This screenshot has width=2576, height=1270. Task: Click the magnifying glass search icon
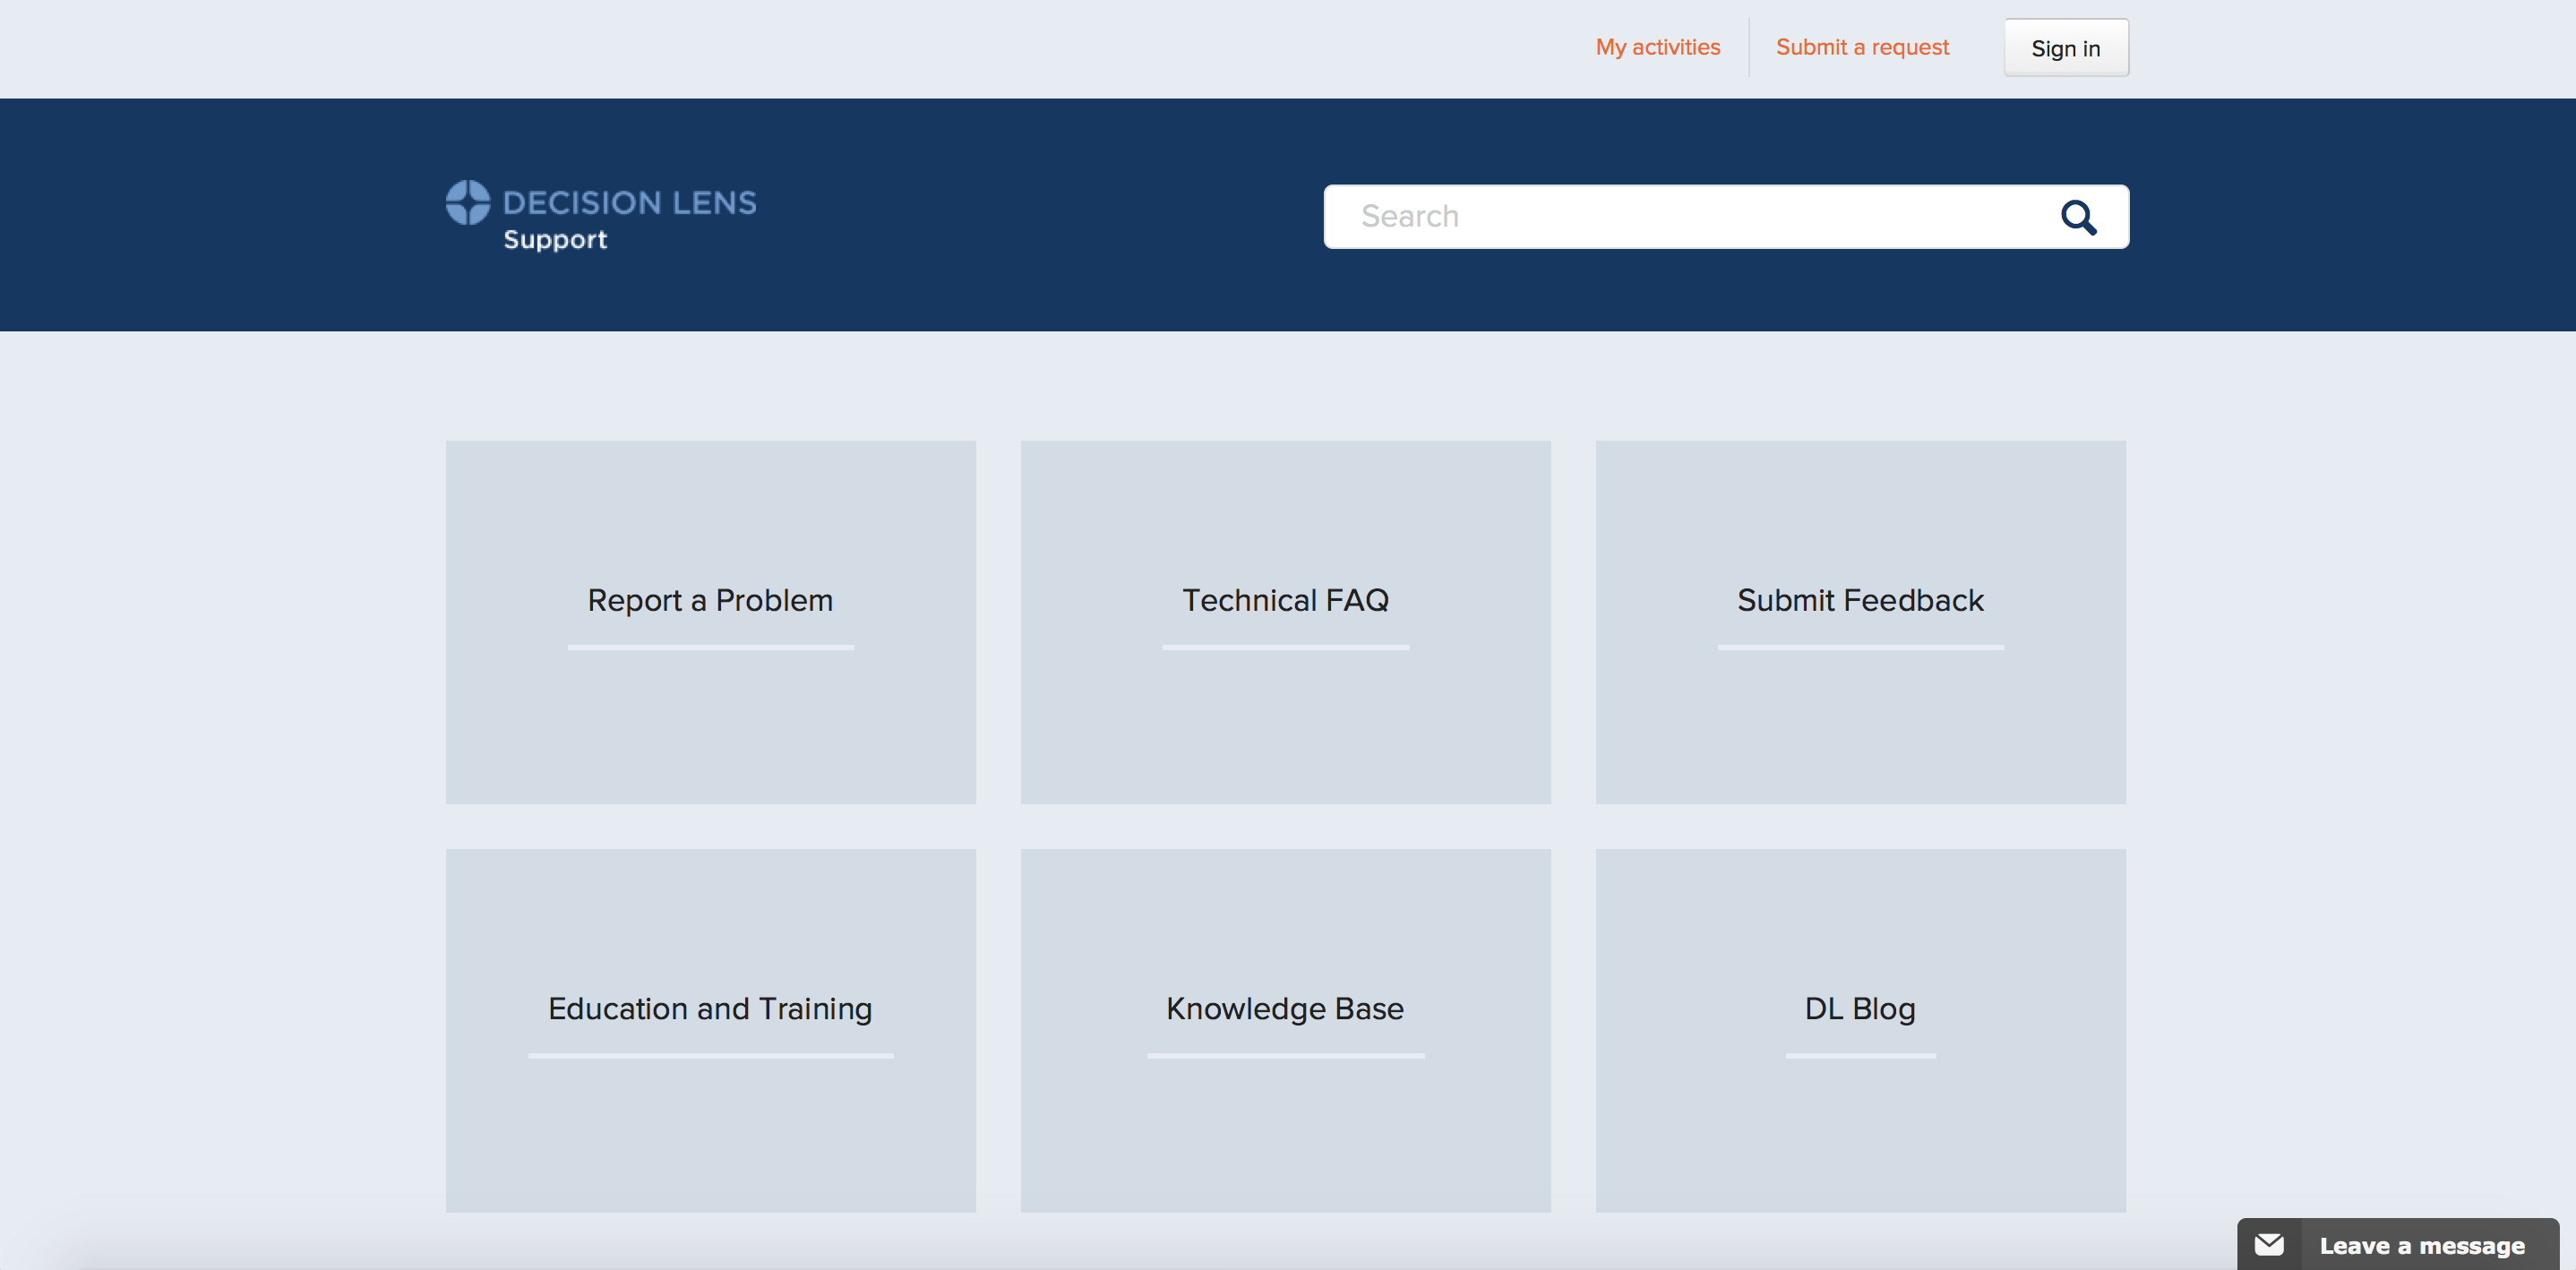tap(2078, 217)
